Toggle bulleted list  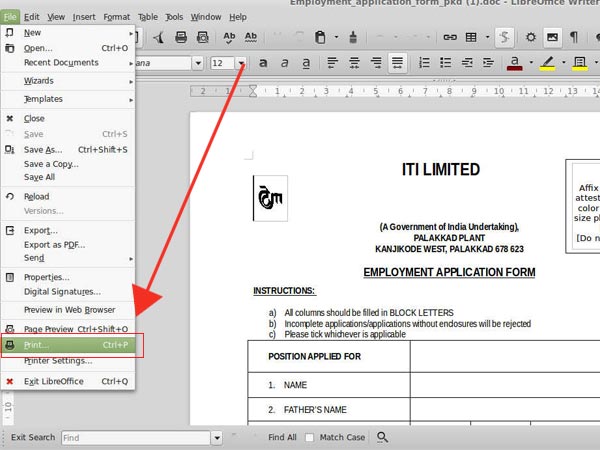pos(445,62)
